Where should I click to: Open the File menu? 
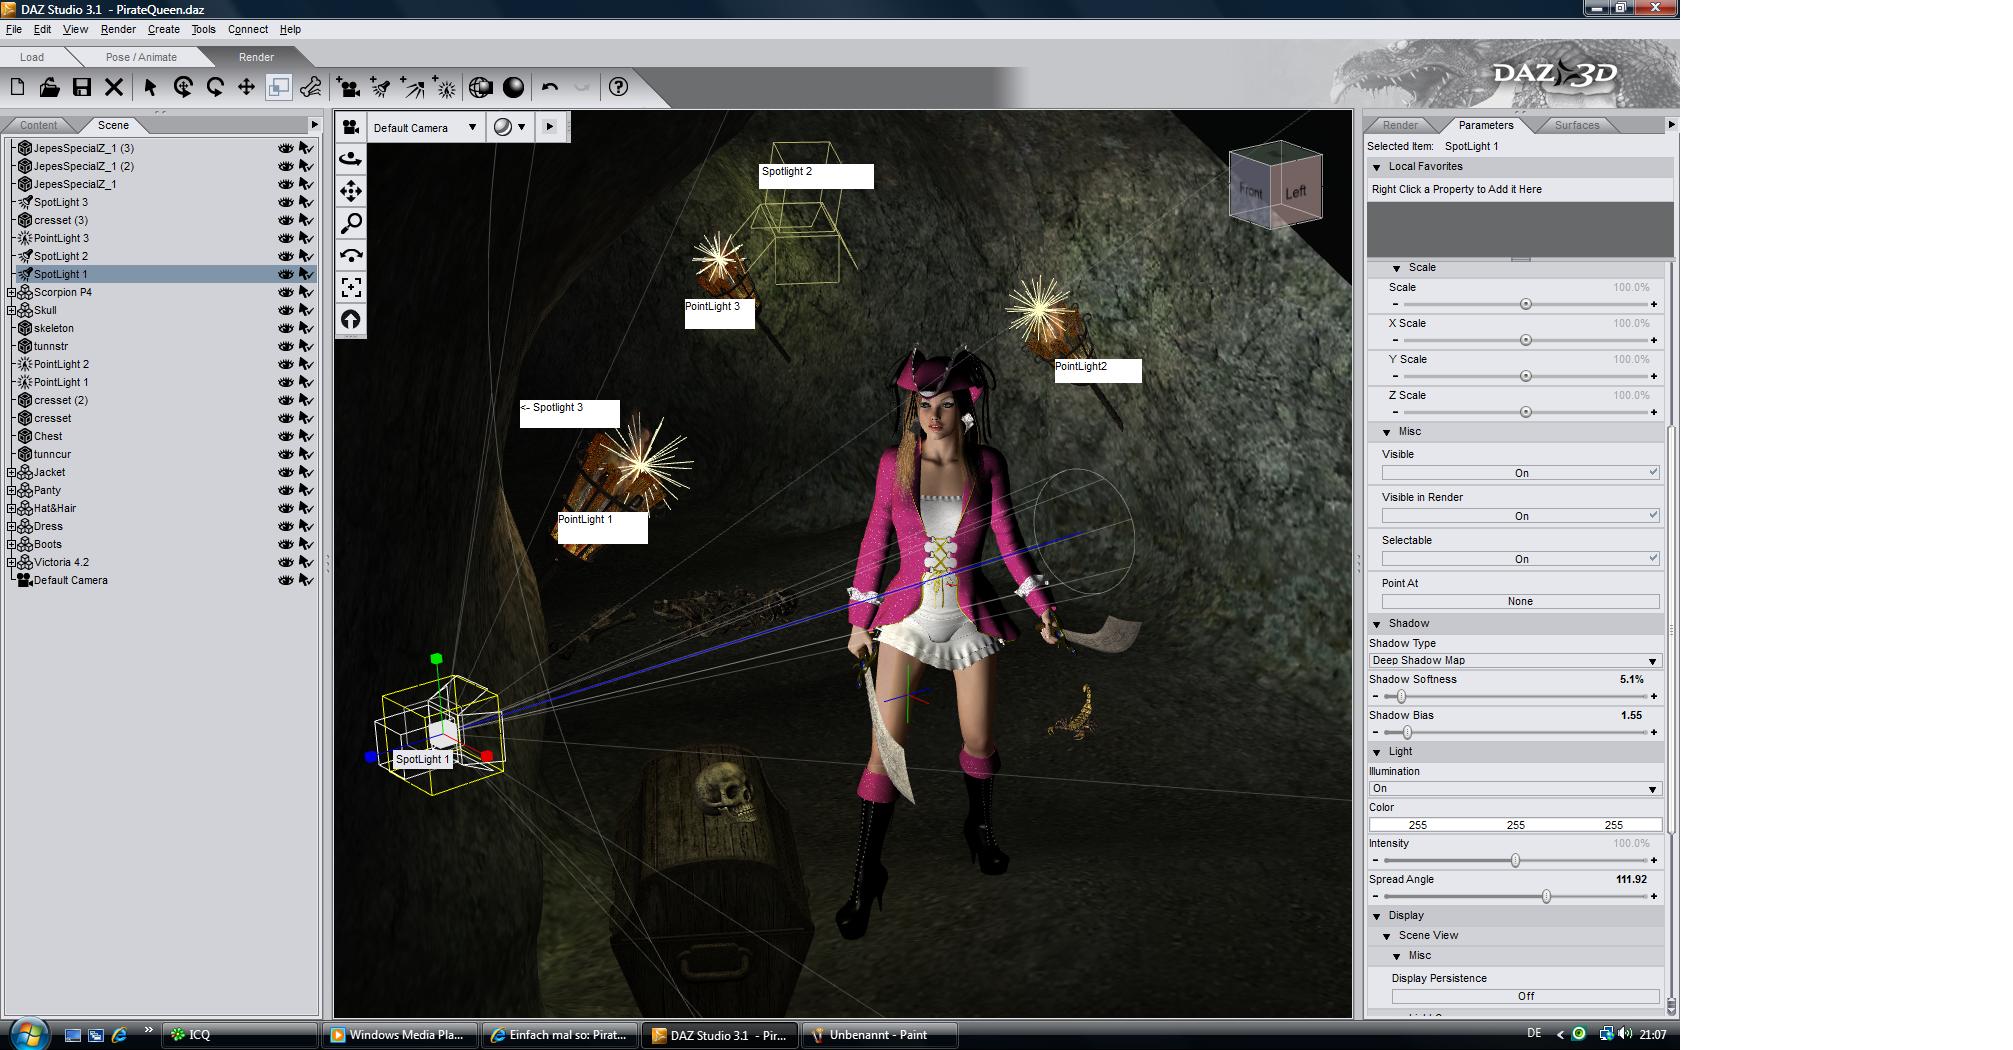click(x=14, y=30)
